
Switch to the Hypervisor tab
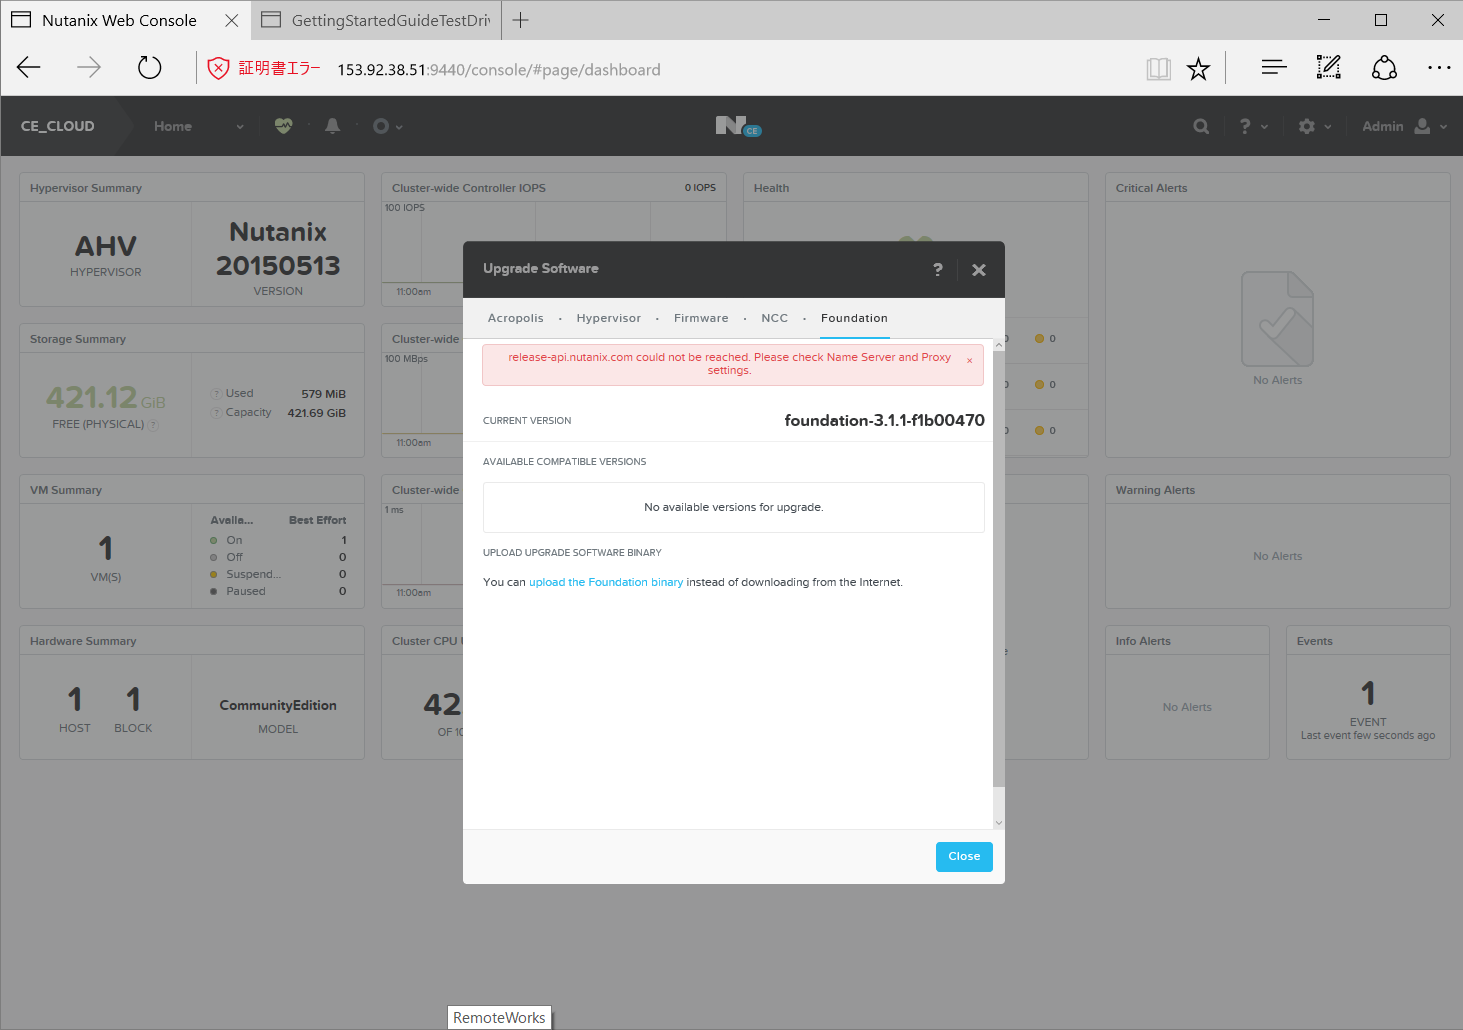click(x=609, y=318)
